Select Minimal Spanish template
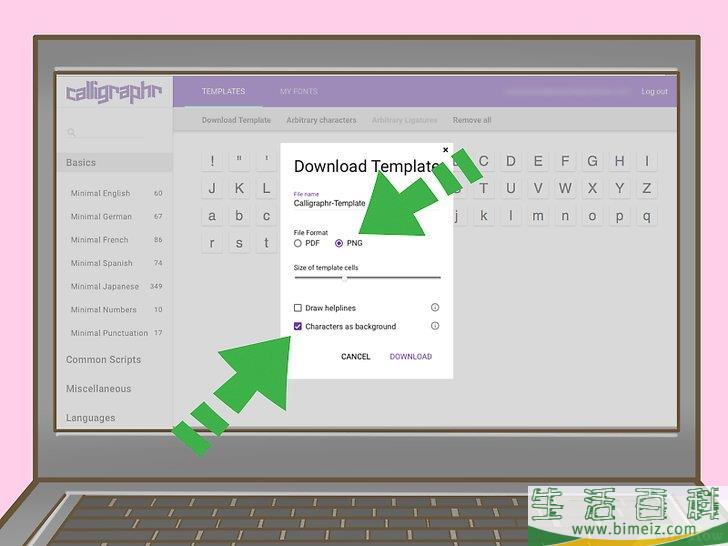The image size is (728, 546). (x=116, y=263)
